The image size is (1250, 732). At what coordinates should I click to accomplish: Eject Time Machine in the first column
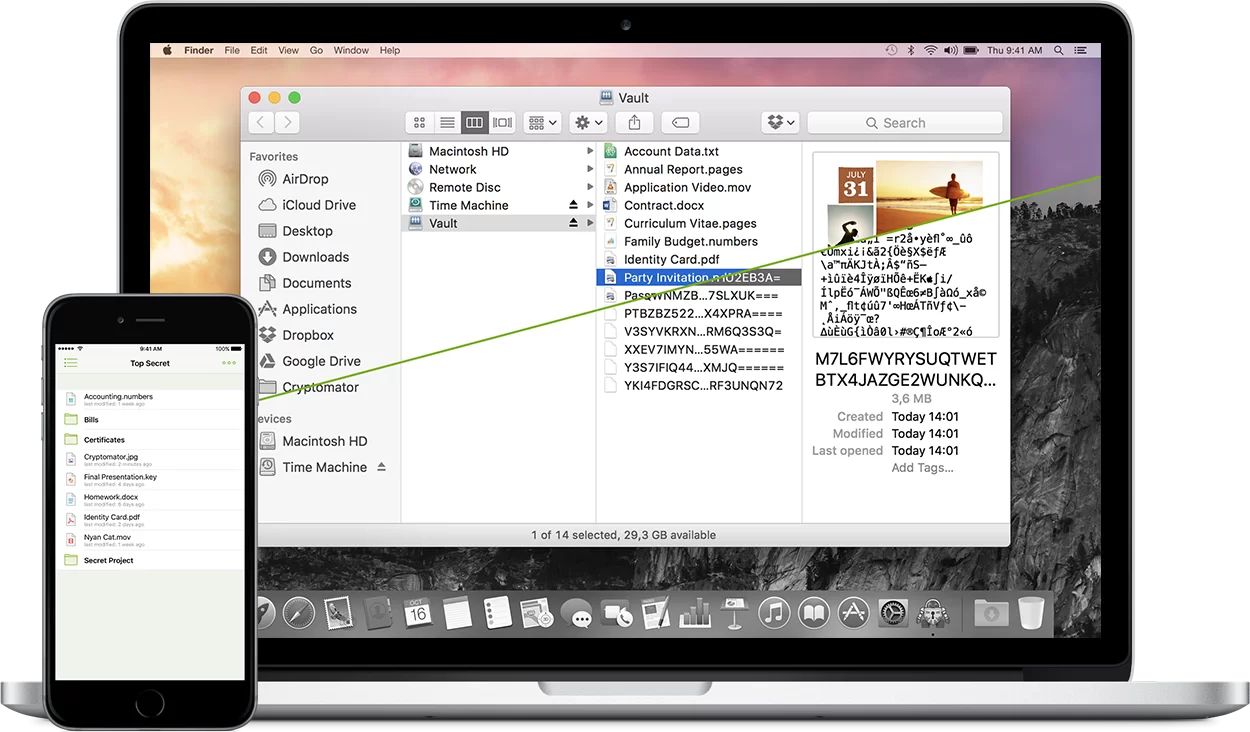574,205
